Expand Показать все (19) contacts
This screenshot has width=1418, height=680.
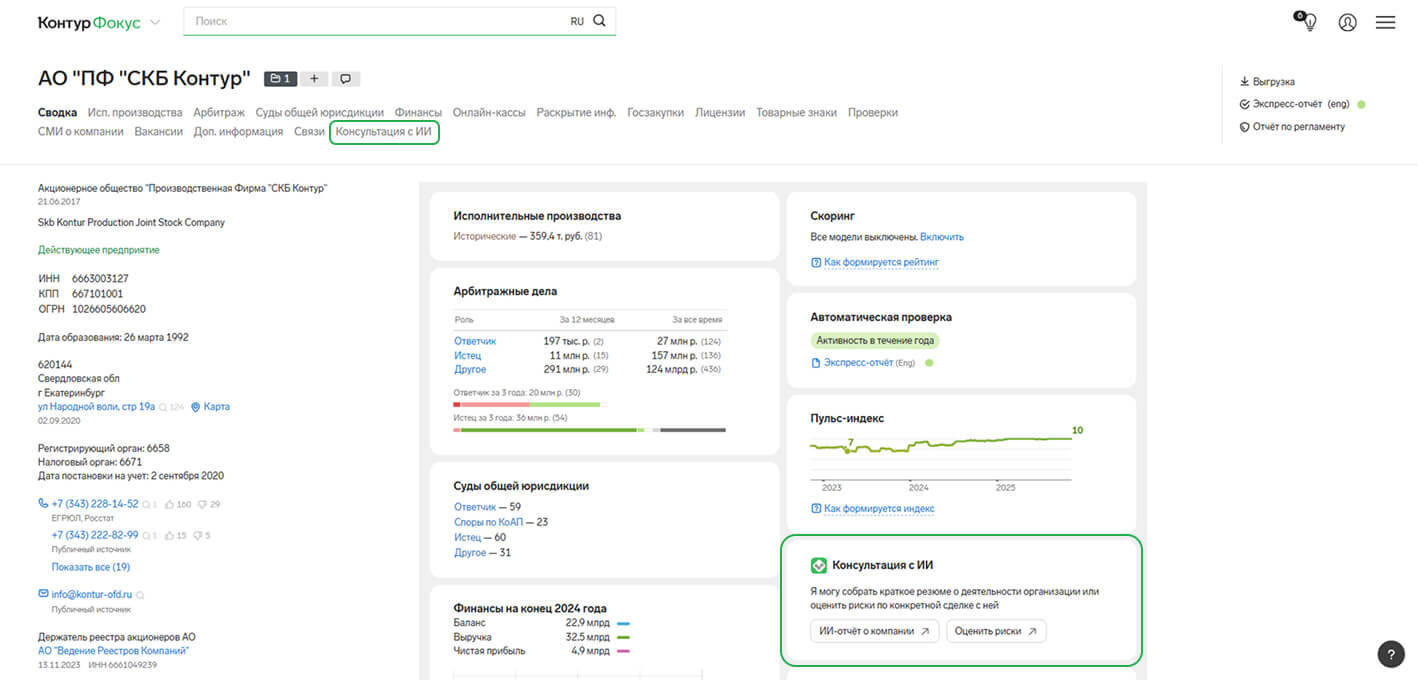click(x=91, y=567)
